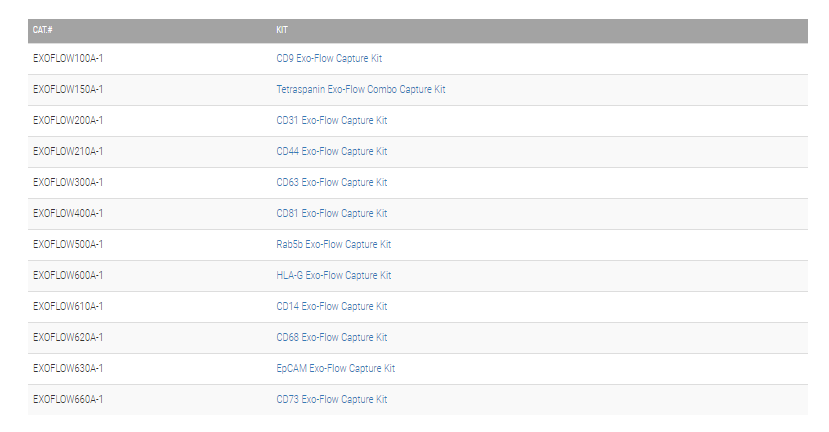
Task: Open the Rab5b Exo-Flow Capture Kit link
Action: pos(333,245)
